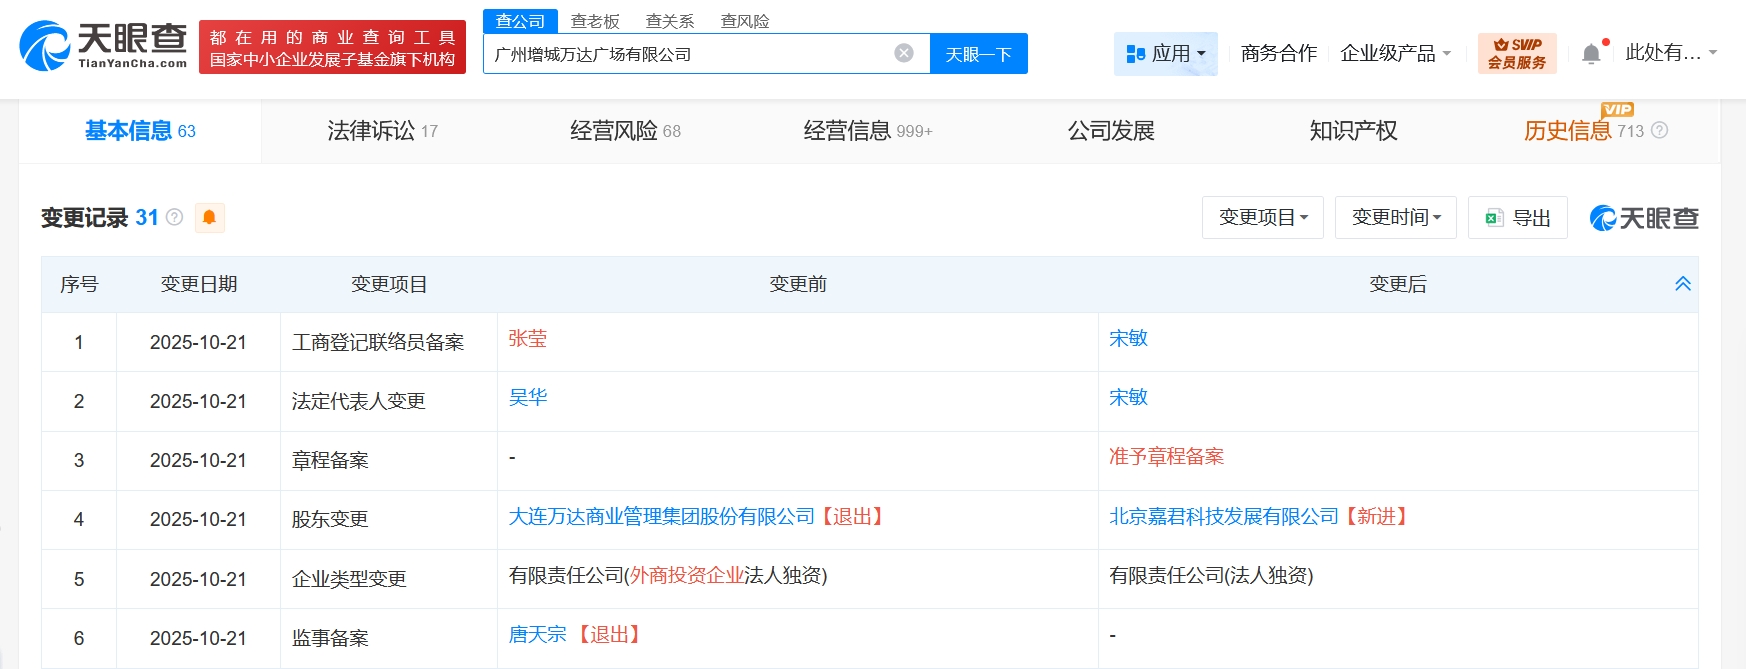Viewport: 1746px width, 669px height.
Task: Export change records via 导出 button
Action: coord(1517,218)
